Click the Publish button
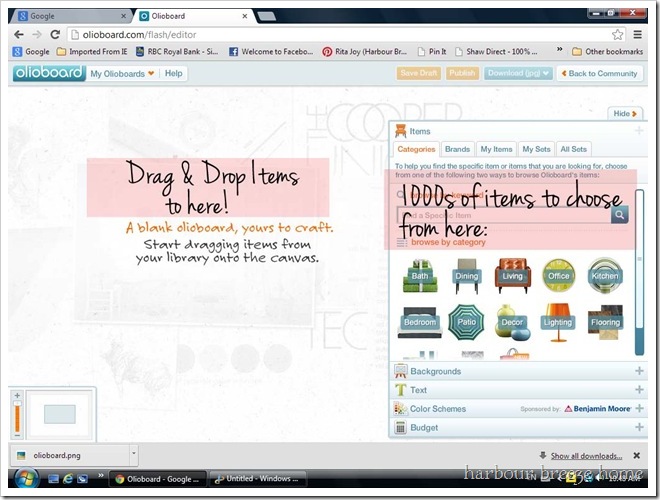660x500 pixels. (x=462, y=73)
